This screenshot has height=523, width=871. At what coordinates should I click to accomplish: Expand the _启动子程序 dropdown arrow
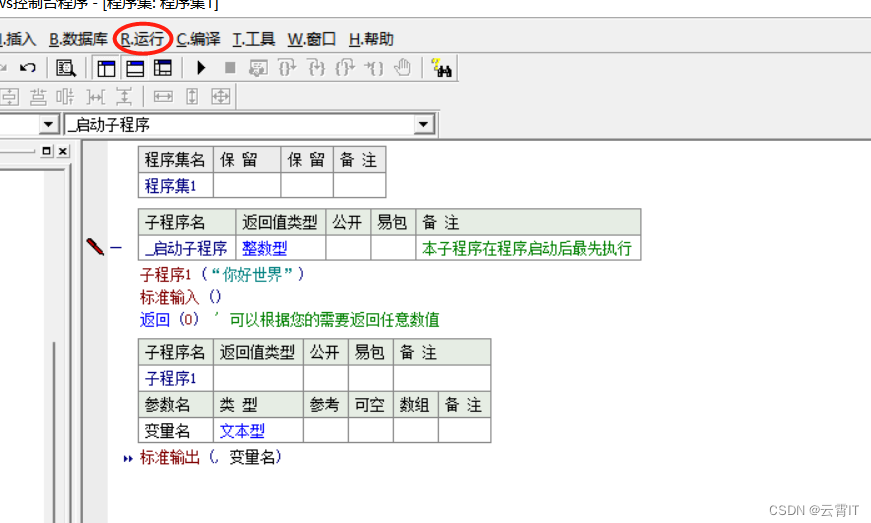point(424,124)
